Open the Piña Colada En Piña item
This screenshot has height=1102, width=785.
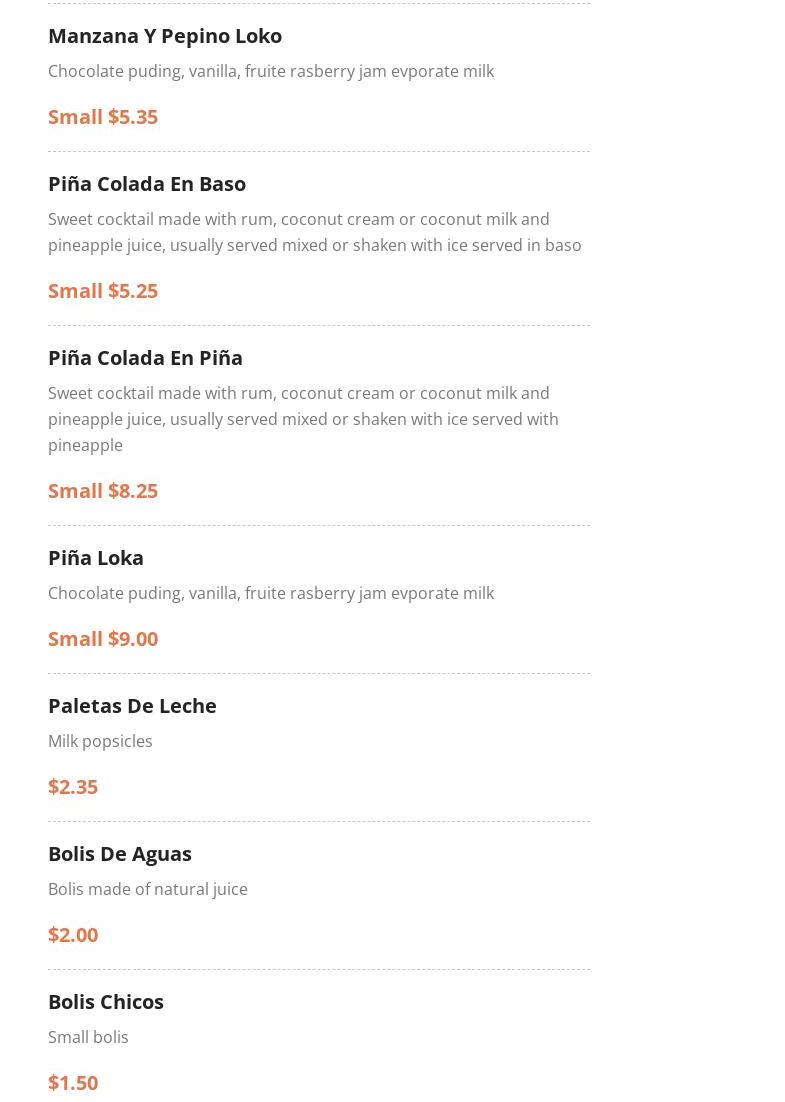pyautogui.click(x=145, y=358)
